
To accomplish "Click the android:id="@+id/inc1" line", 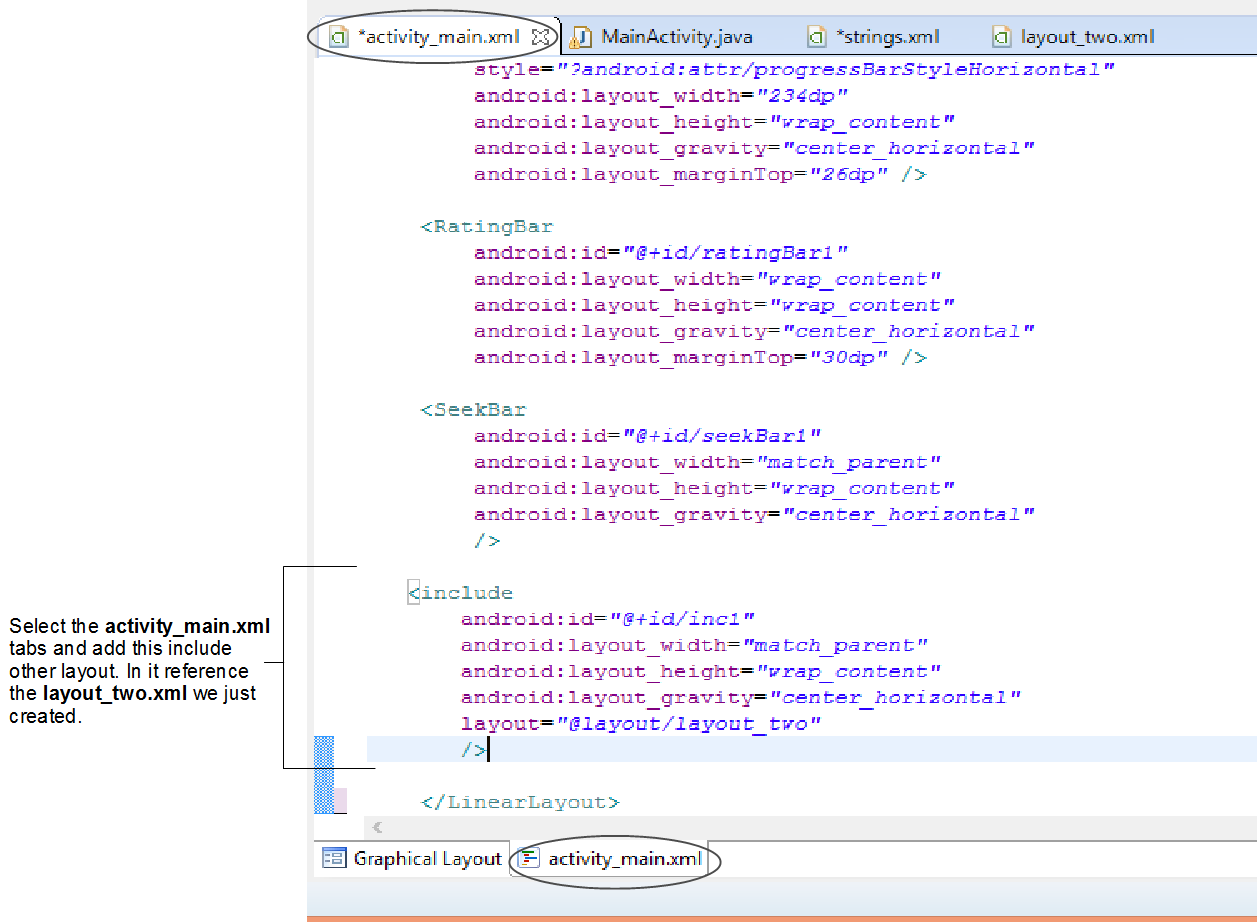I will point(608,619).
